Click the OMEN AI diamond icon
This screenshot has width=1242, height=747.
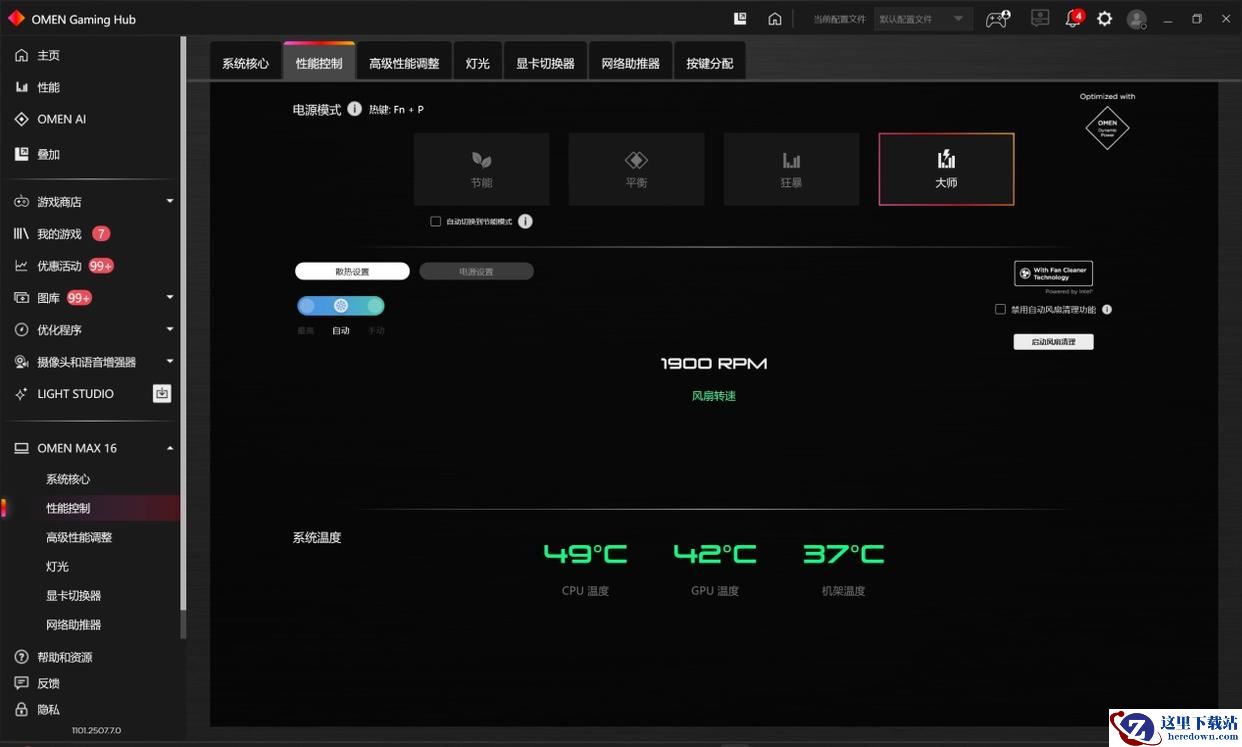[22, 119]
